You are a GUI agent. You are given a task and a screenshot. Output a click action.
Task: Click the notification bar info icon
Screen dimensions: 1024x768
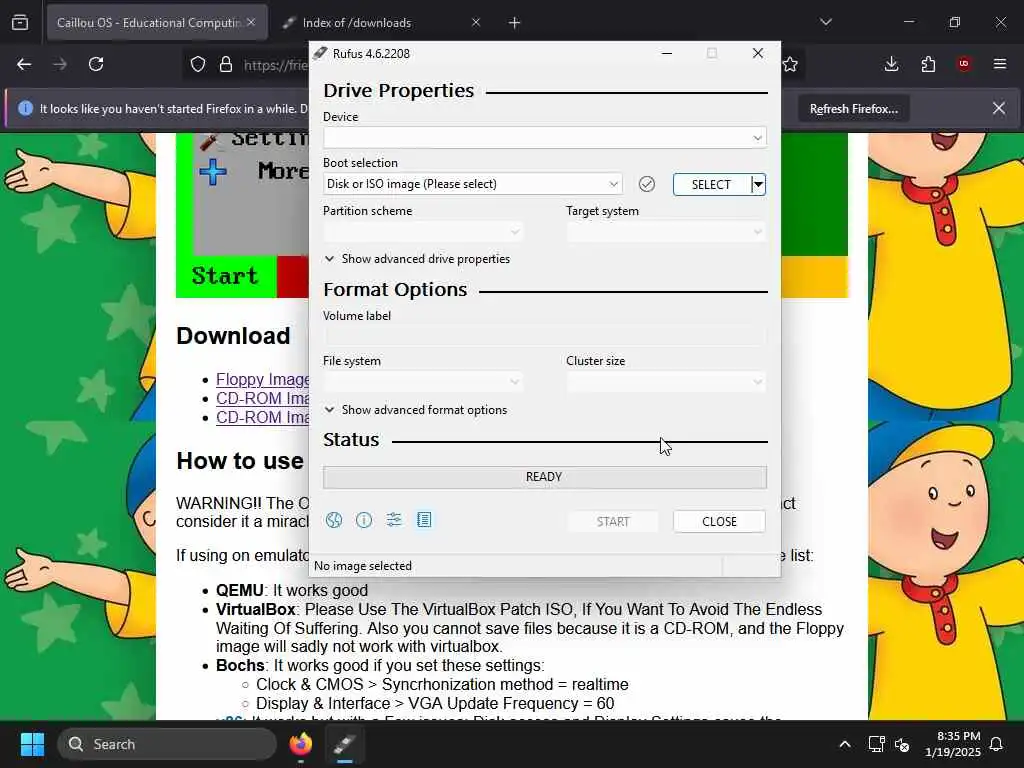(25, 108)
